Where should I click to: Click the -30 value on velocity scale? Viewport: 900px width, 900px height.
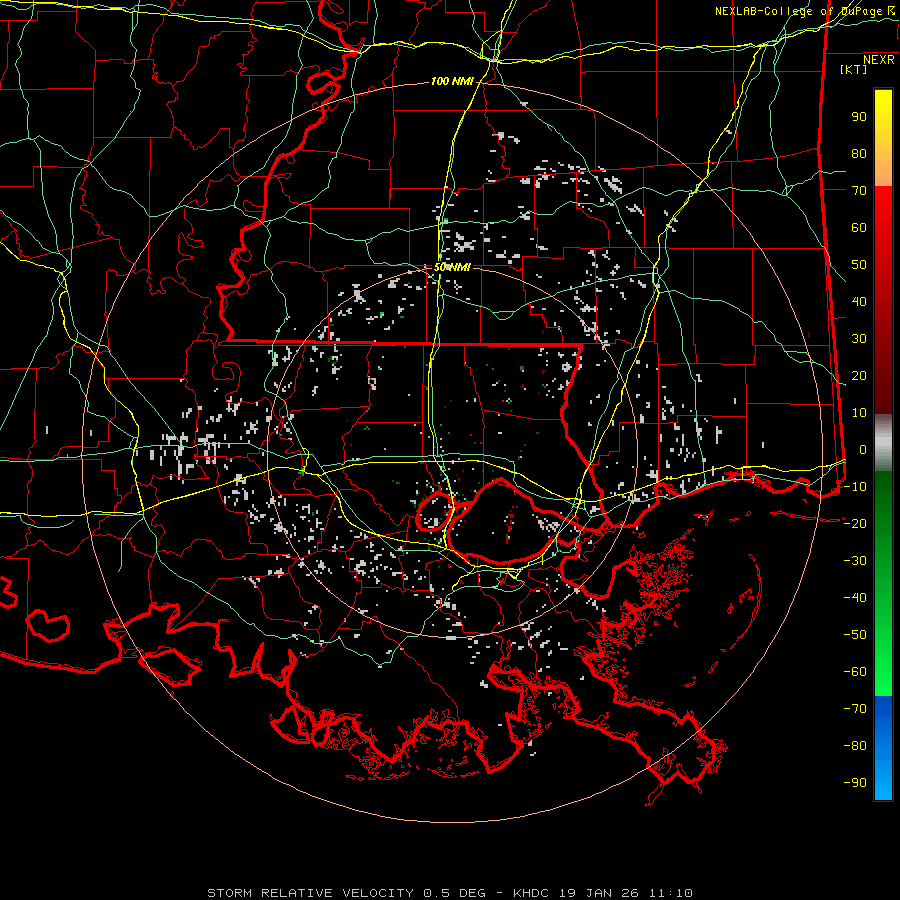[x=855, y=561]
